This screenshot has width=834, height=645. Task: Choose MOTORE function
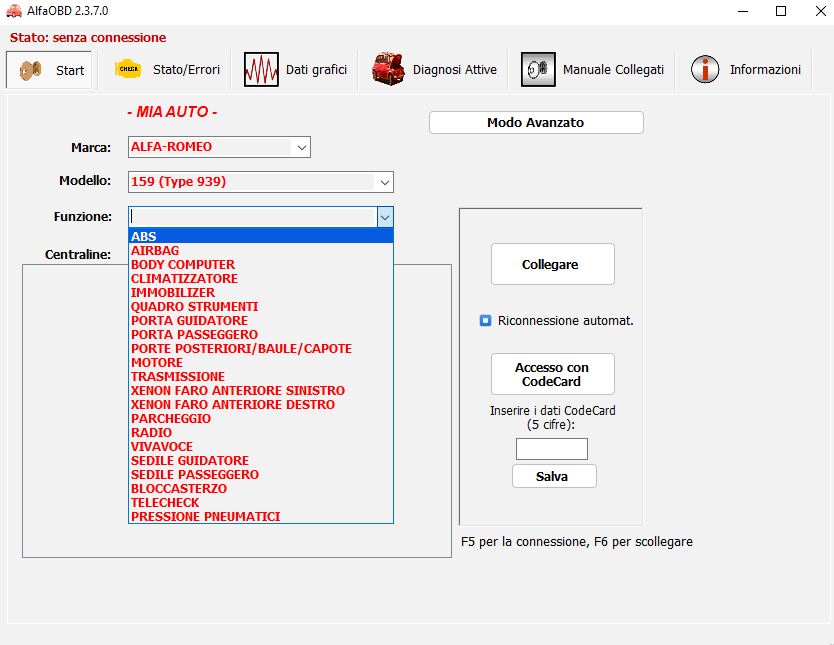(261, 363)
